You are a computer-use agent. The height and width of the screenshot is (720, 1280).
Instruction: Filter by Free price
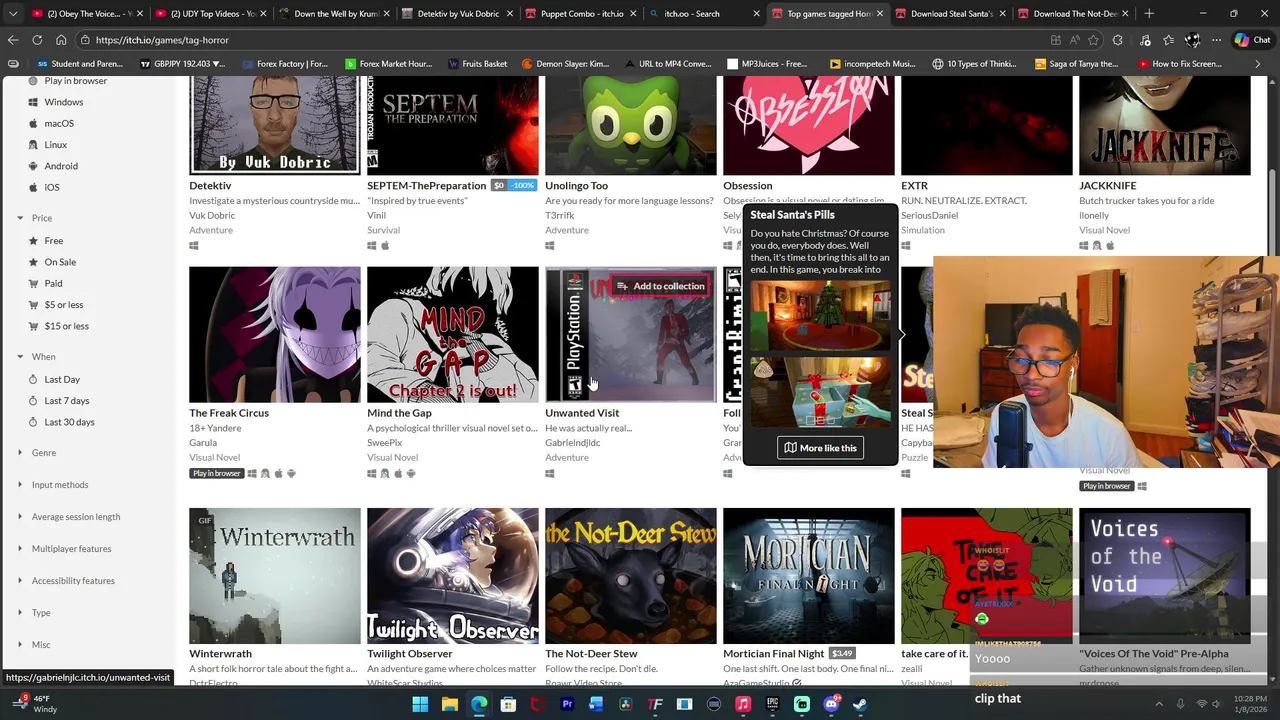click(x=53, y=241)
